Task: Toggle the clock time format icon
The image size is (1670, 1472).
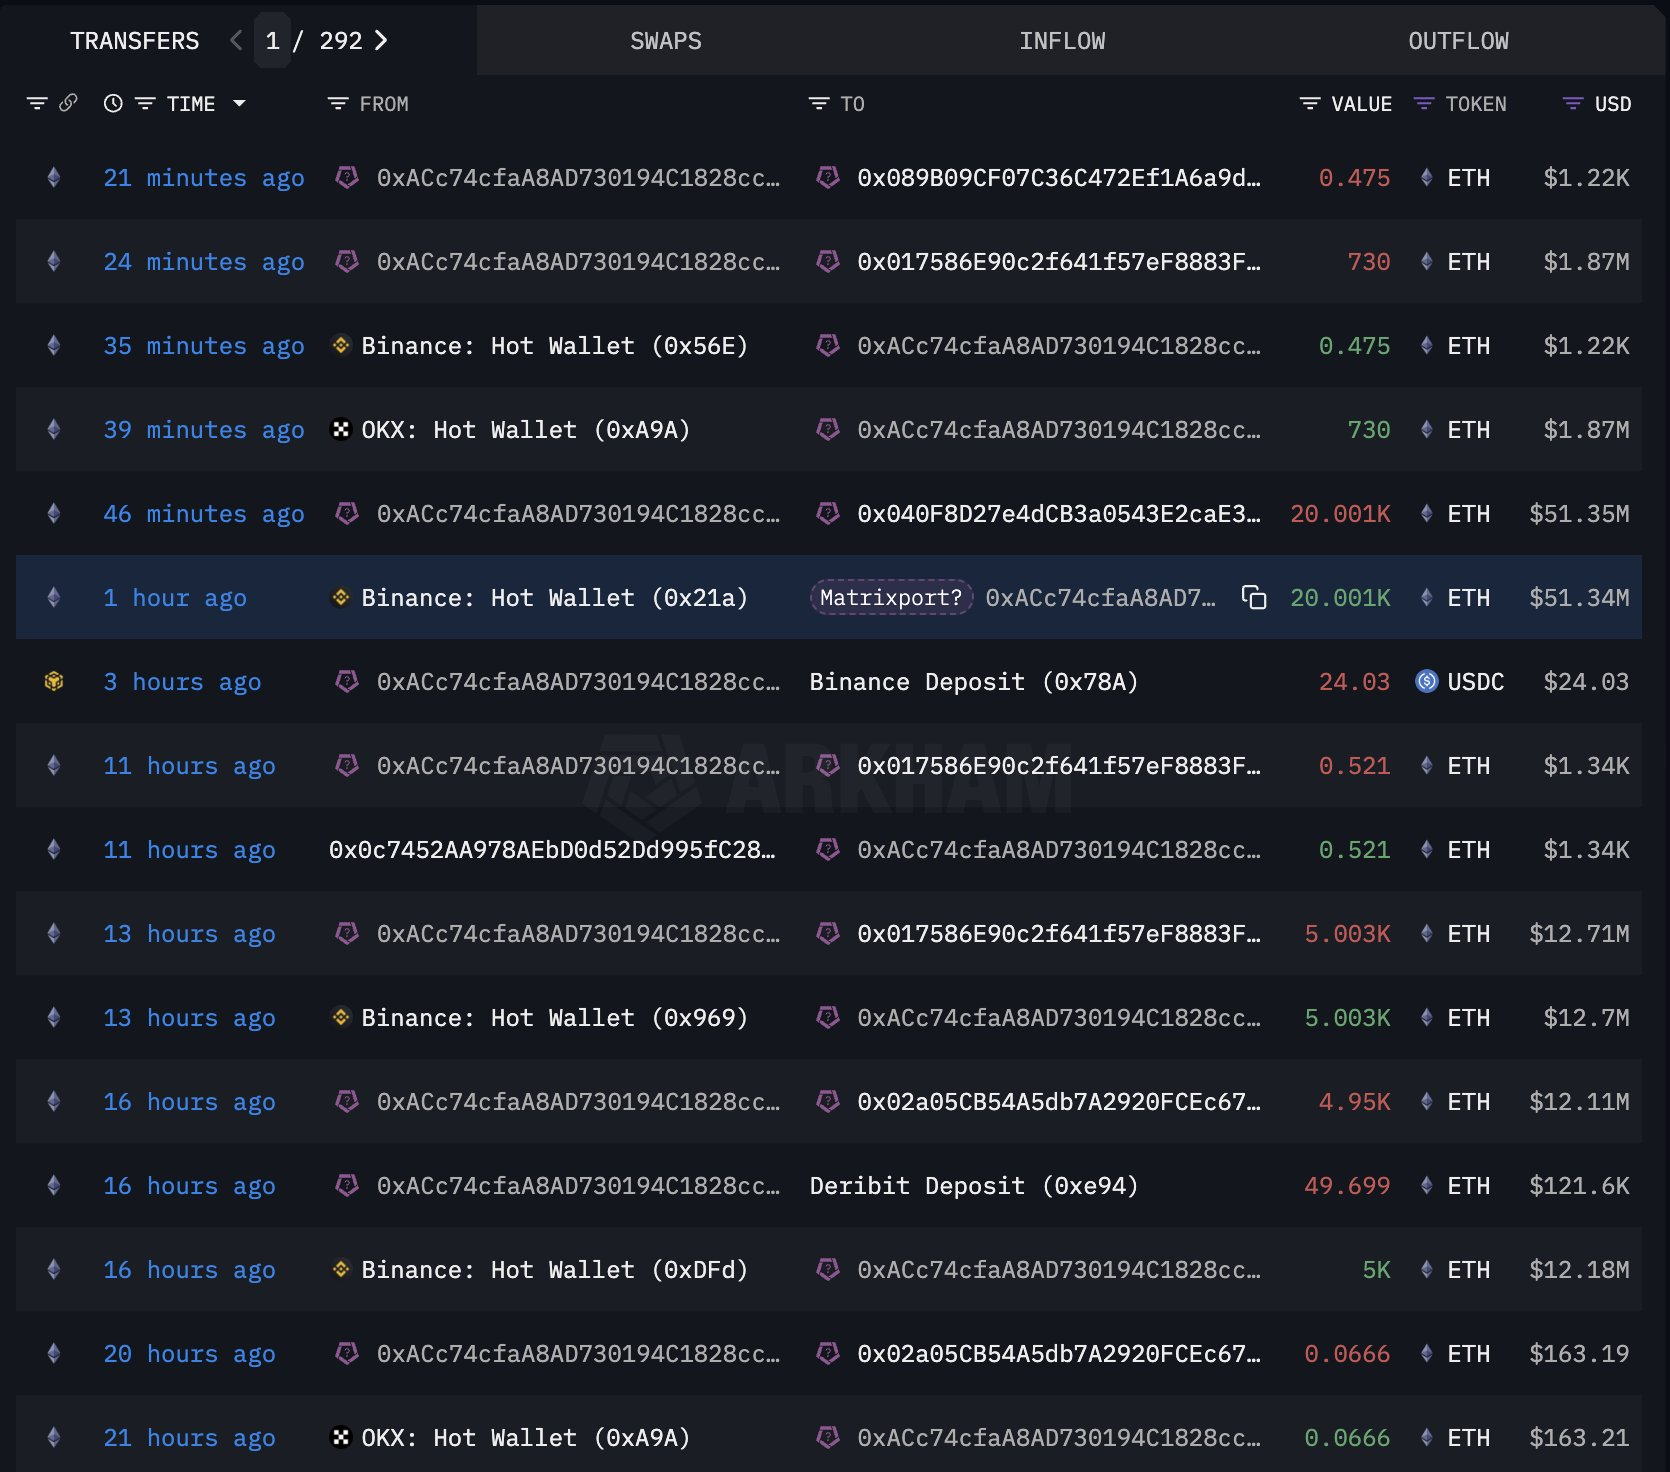Action: (113, 103)
